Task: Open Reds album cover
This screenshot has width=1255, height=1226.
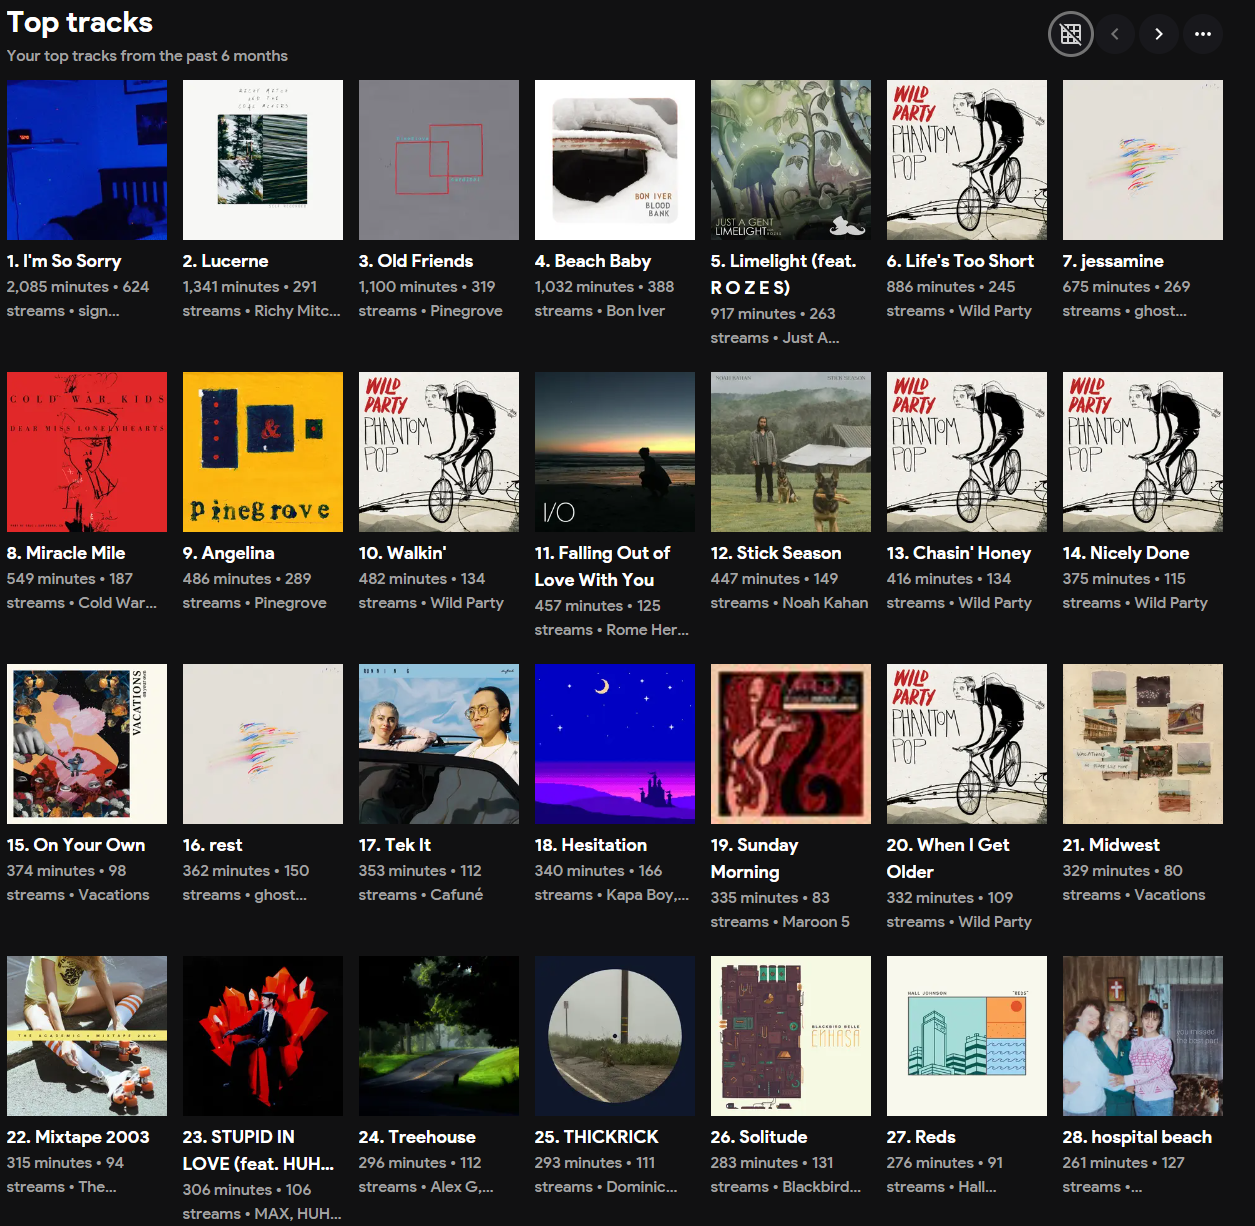Action: click(967, 1036)
